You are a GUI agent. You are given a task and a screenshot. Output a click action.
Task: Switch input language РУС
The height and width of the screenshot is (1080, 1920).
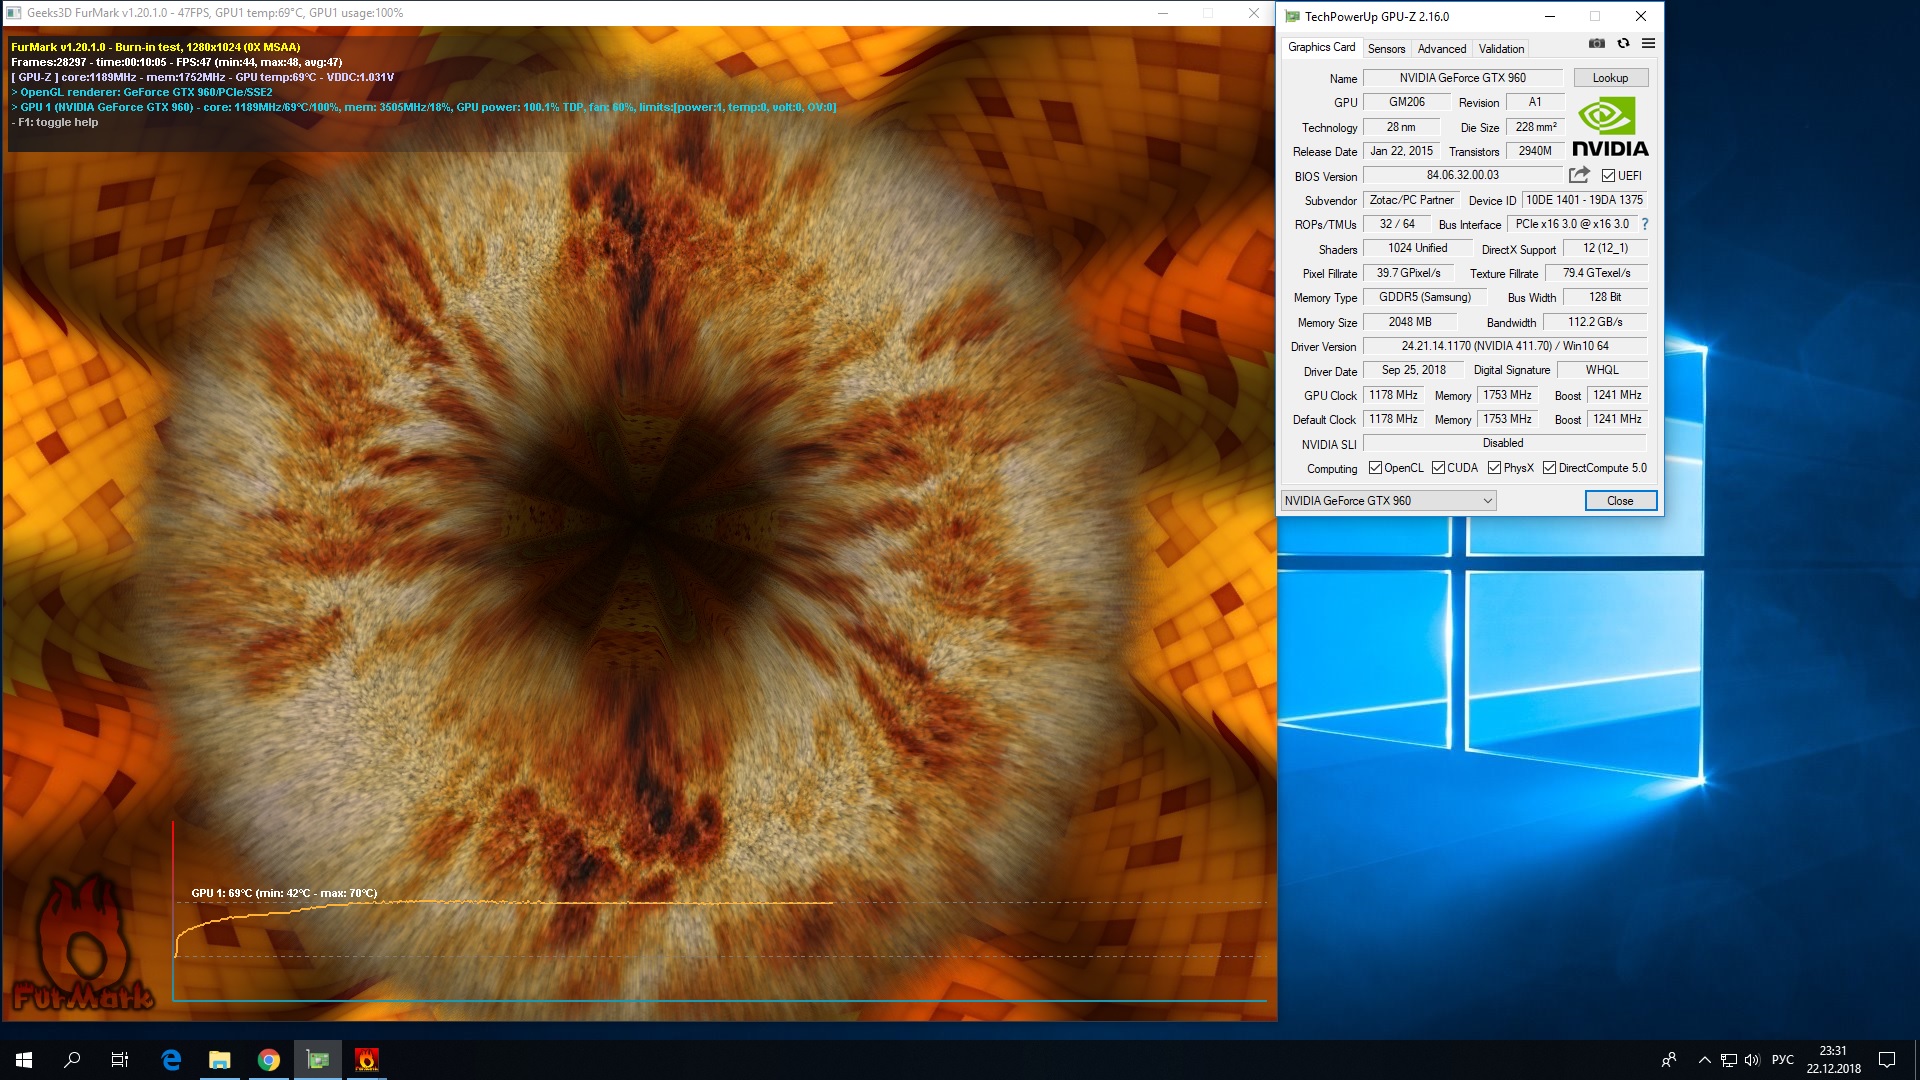point(1783,1060)
